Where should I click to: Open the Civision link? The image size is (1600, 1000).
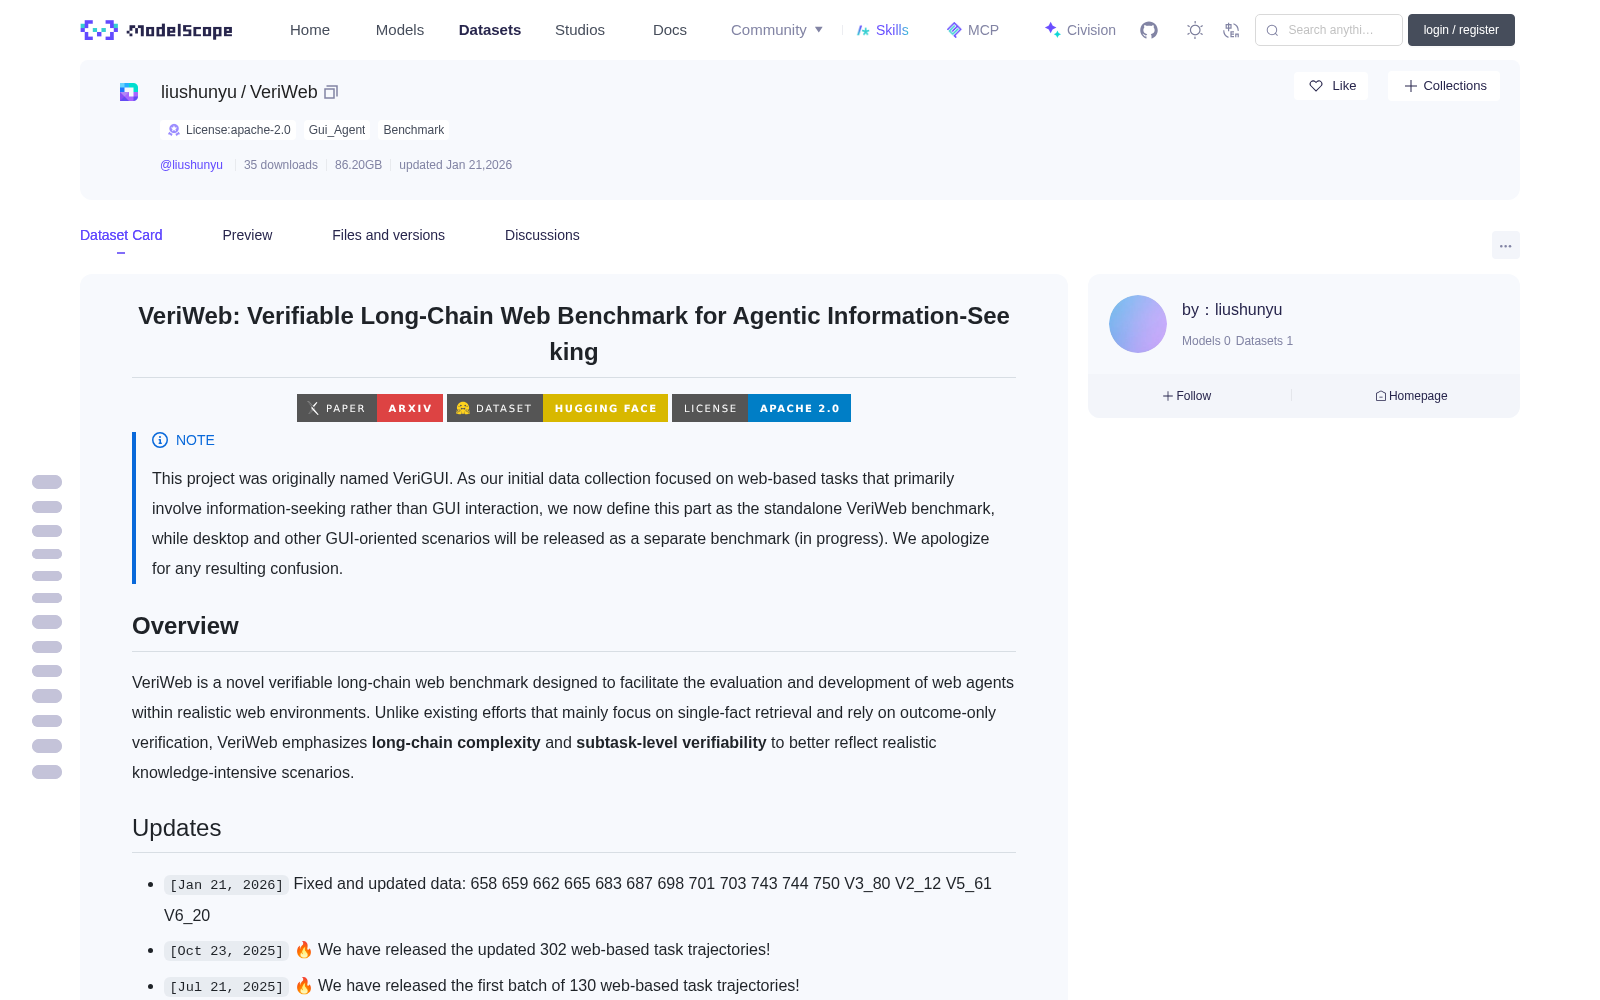[1079, 30]
